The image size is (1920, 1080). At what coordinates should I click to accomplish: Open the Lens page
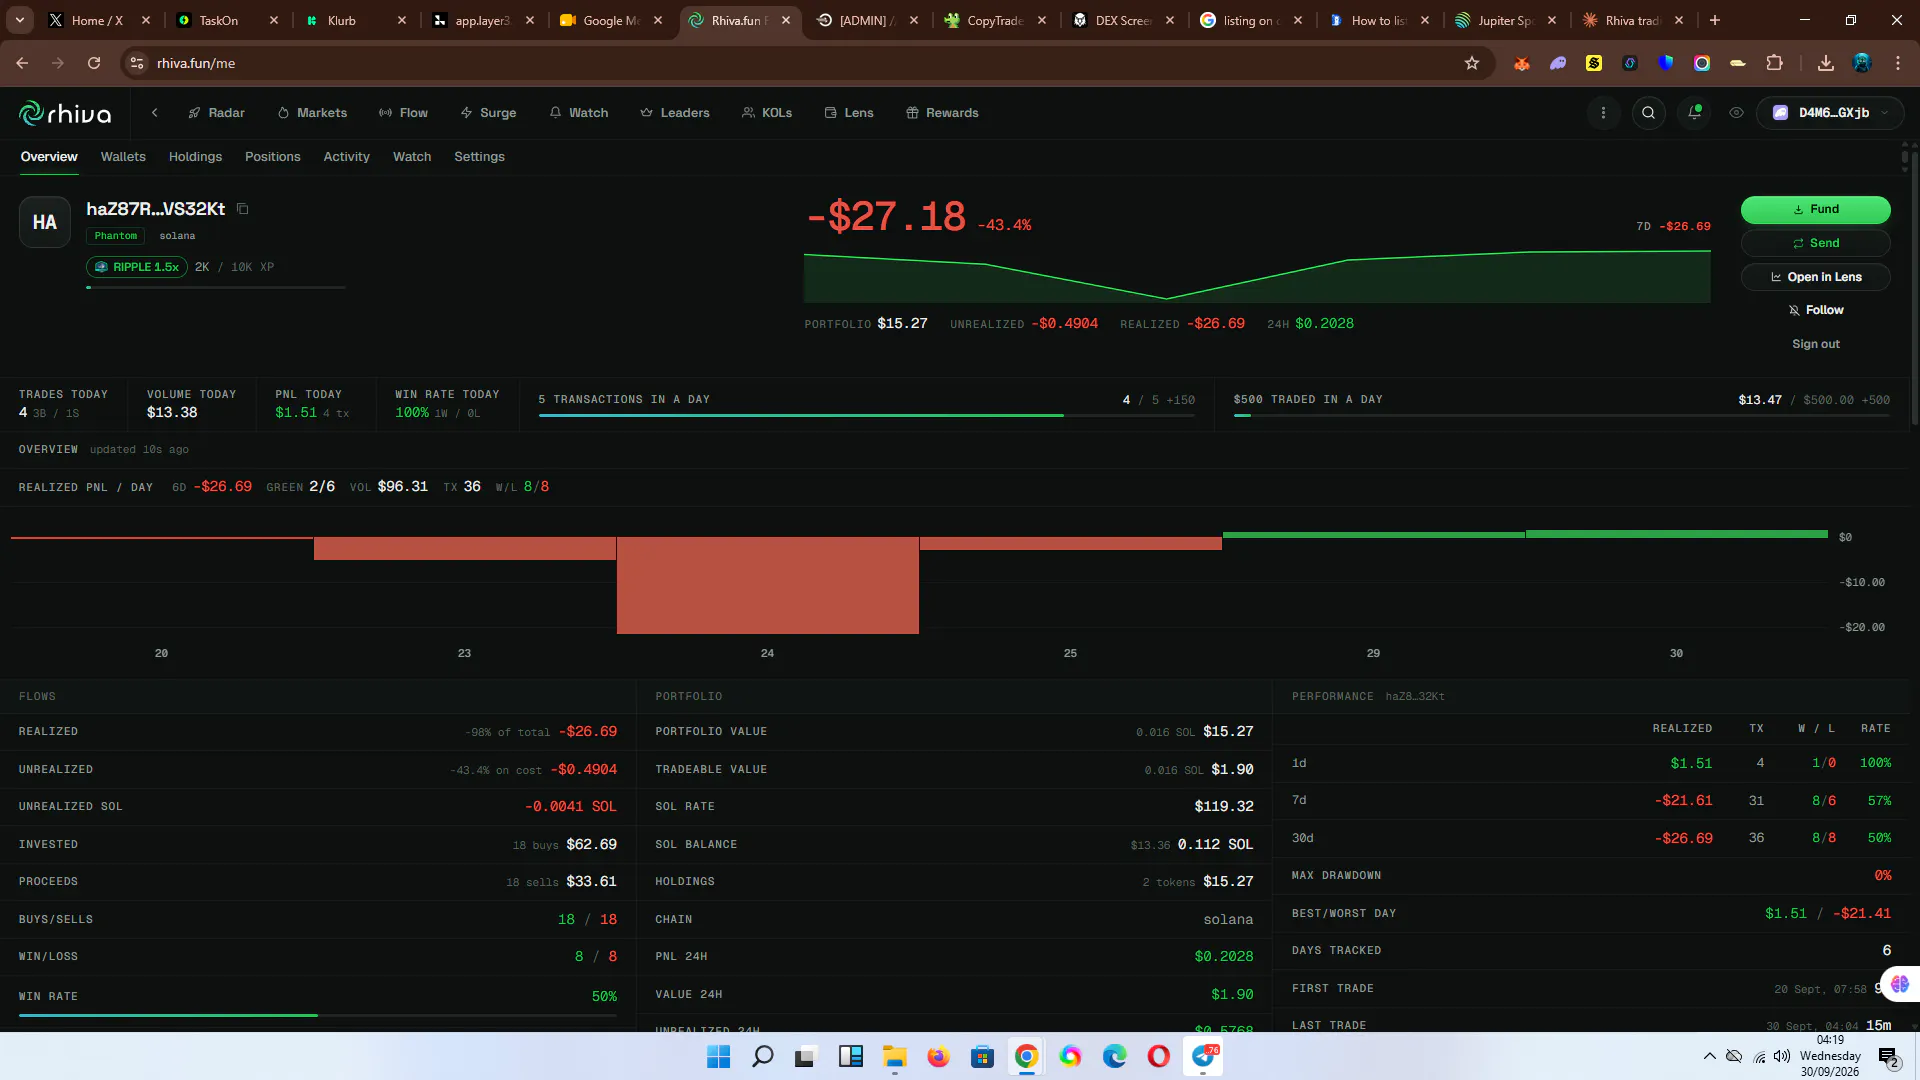pos(849,113)
